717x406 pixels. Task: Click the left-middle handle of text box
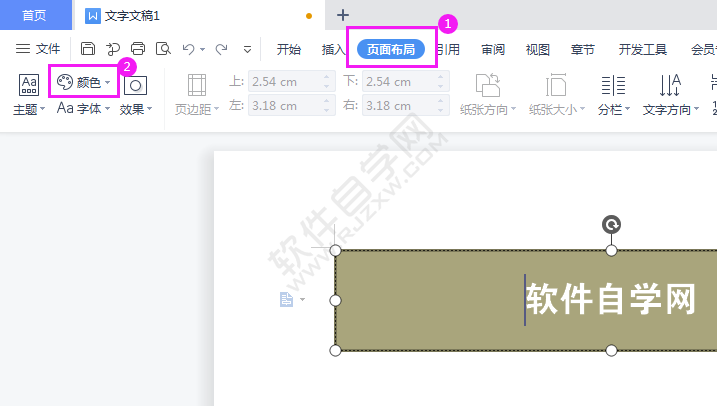click(335, 300)
